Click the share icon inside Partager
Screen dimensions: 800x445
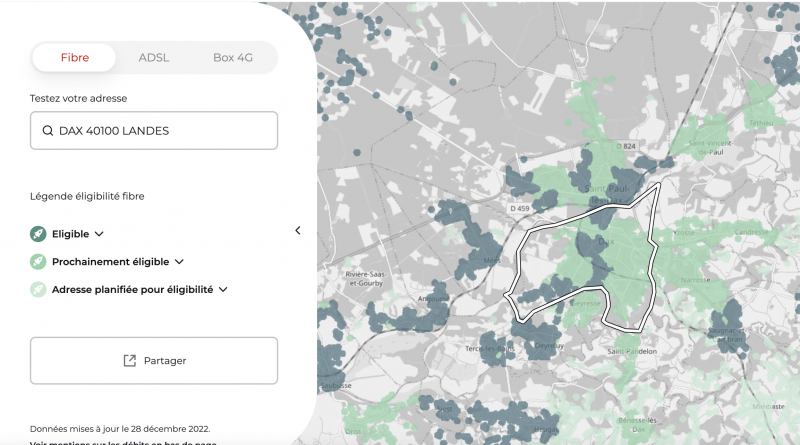pyautogui.click(x=129, y=361)
